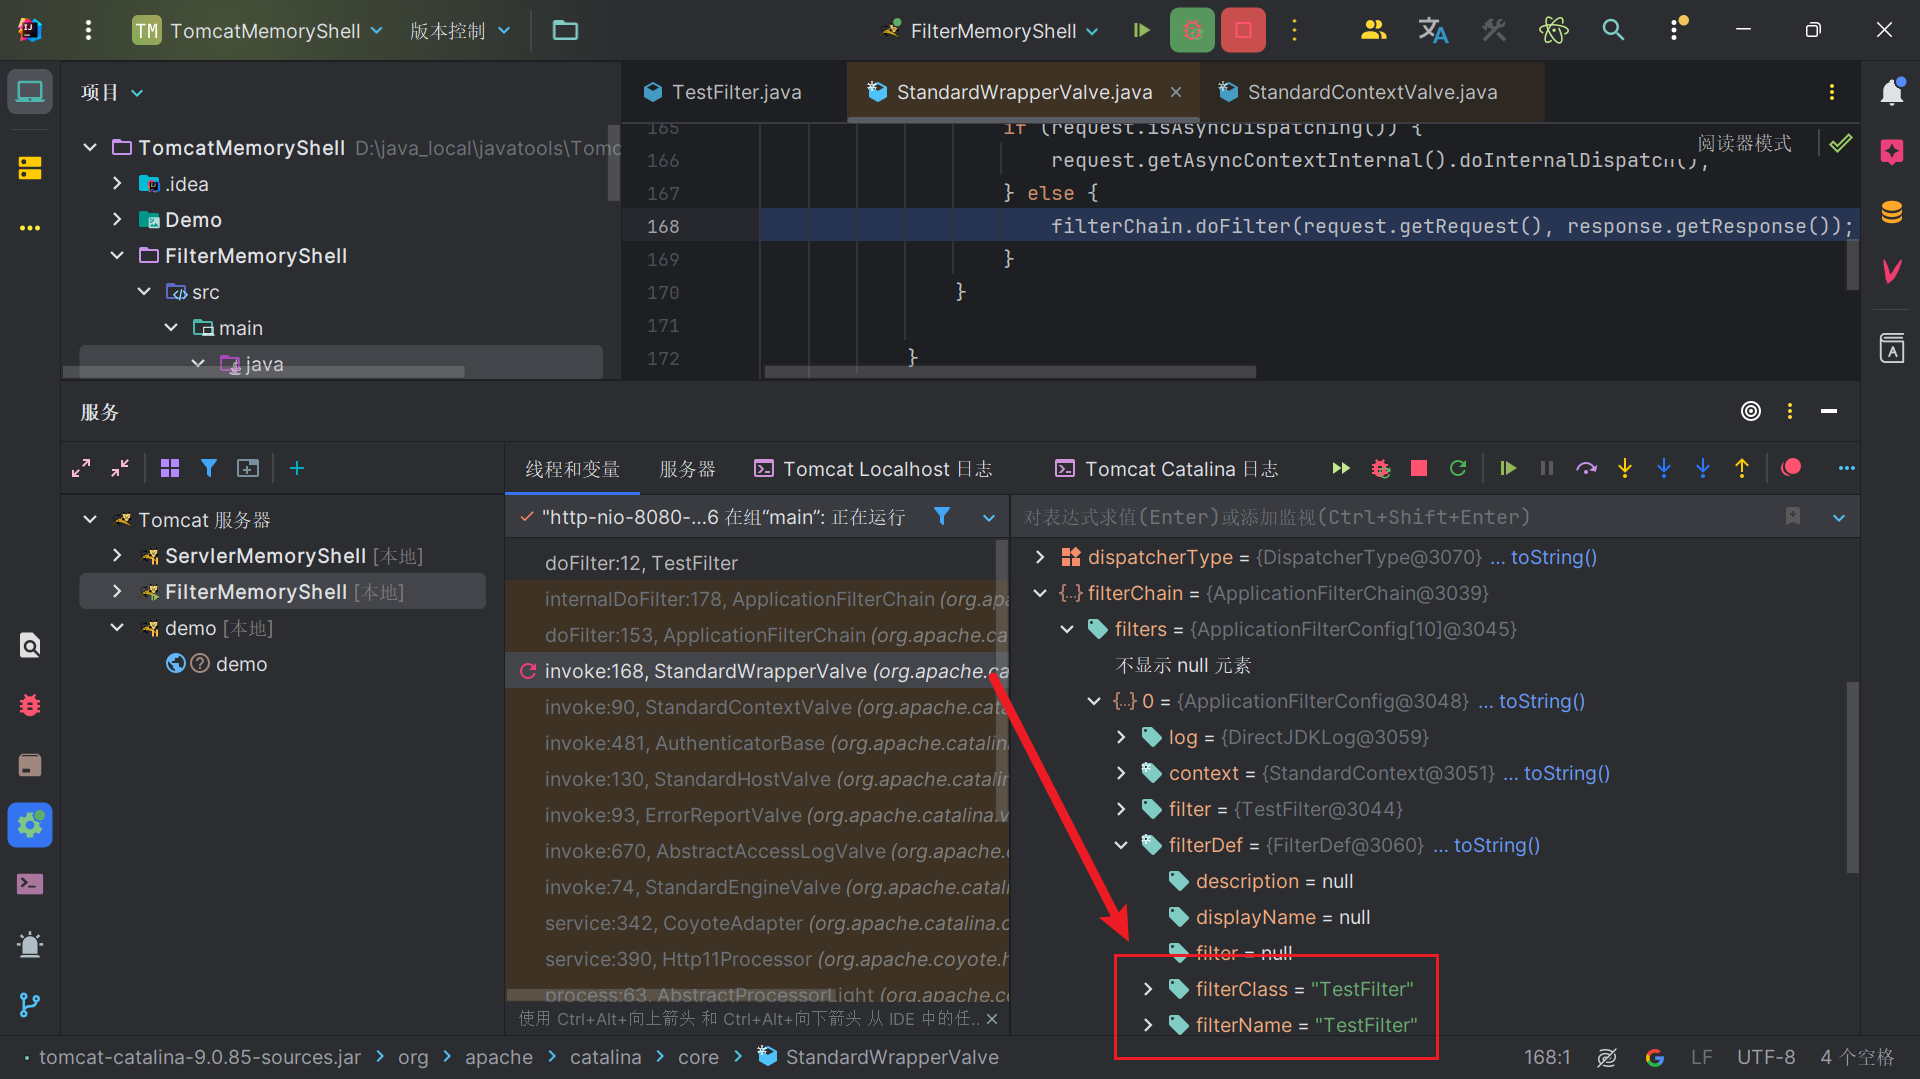The image size is (1920, 1079).
Task: Collapse all services icon
Action: [120, 468]
